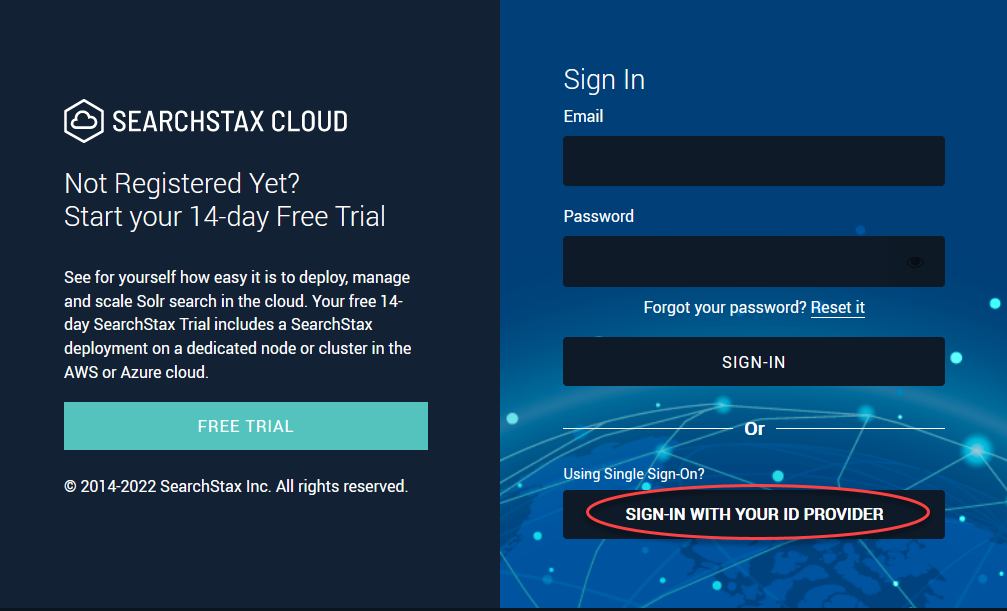Start the FREE TRIAL button
This screenshot has height=611, width=1007.
click(246, 426)
